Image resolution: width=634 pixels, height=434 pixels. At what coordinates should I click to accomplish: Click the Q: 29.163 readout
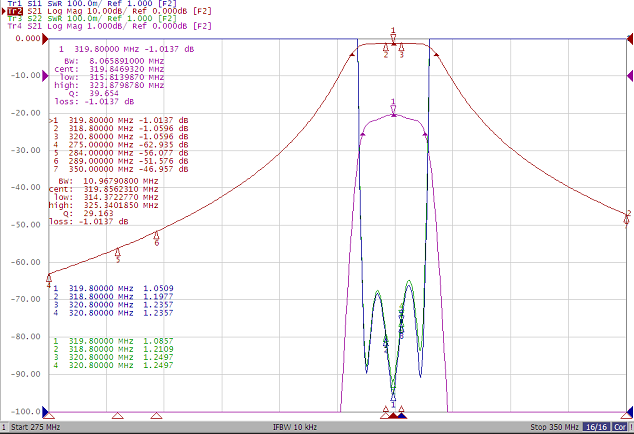(88, 214)
